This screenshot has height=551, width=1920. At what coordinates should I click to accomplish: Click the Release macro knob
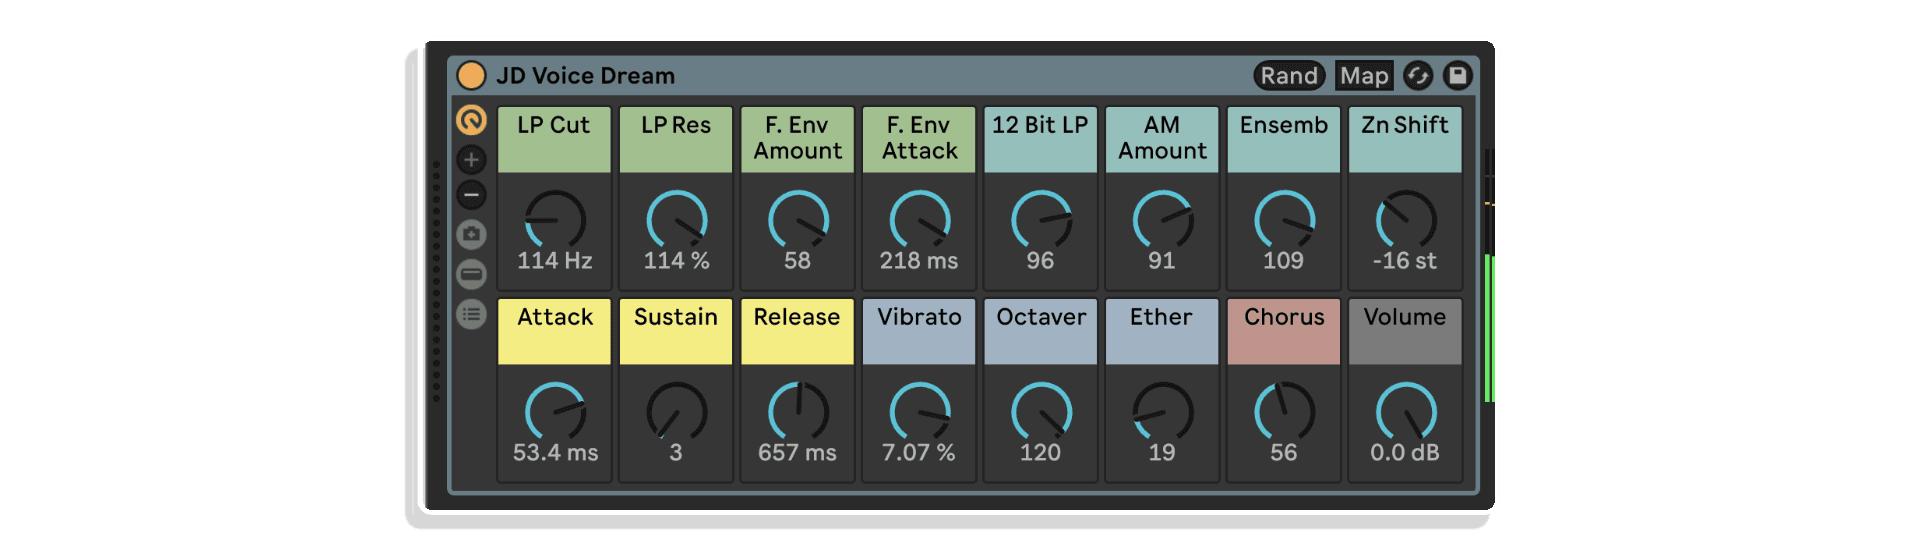(x=798, y=412)
